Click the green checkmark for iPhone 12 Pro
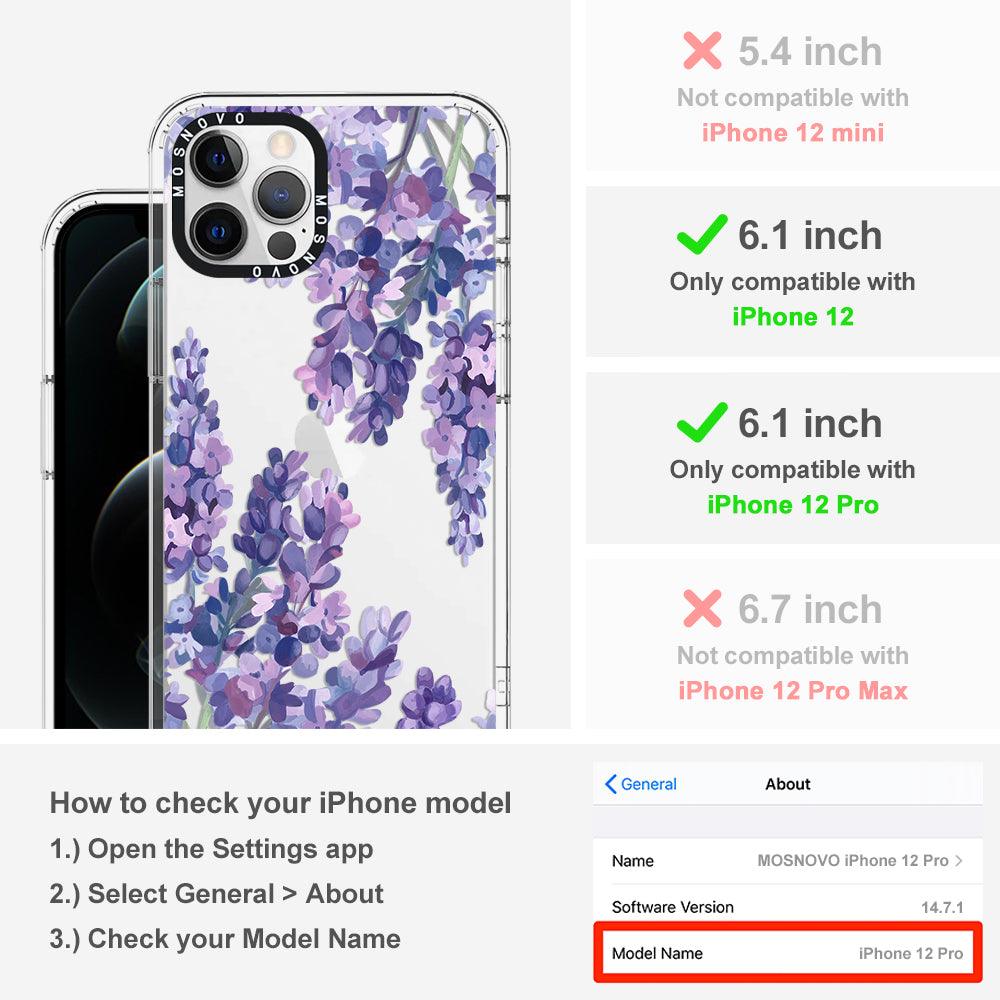The width and height of the screenshot is (1000, 1000). [x=702, y=422]
